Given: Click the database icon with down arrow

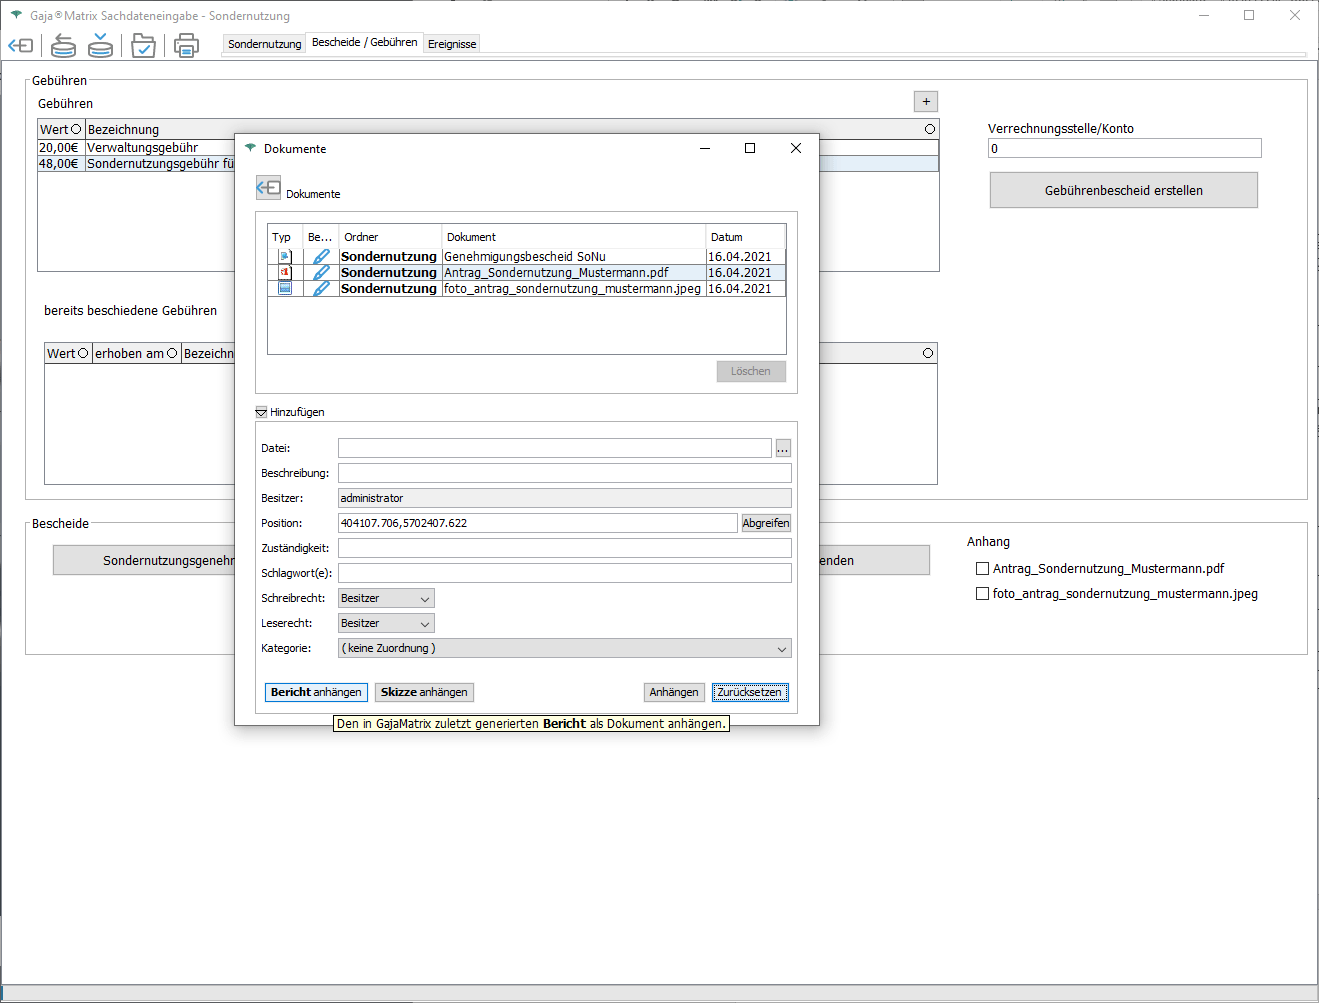Looking at the screenshot, I should (100, 45).
